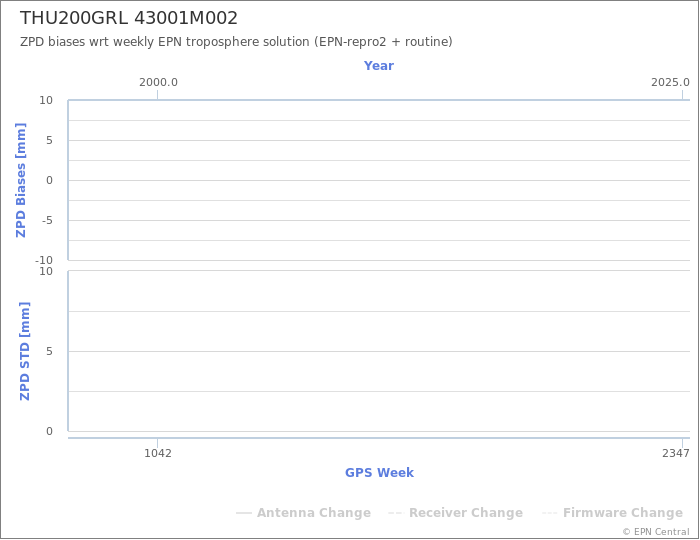Click the ZPD biases subtitle text
This screenshot has width=700, height=540.
point(236,42)
